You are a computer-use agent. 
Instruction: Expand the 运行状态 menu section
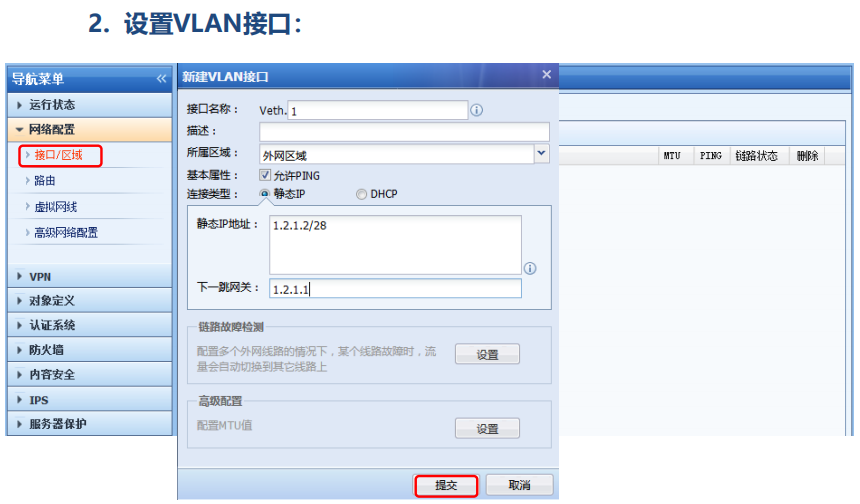90,105
